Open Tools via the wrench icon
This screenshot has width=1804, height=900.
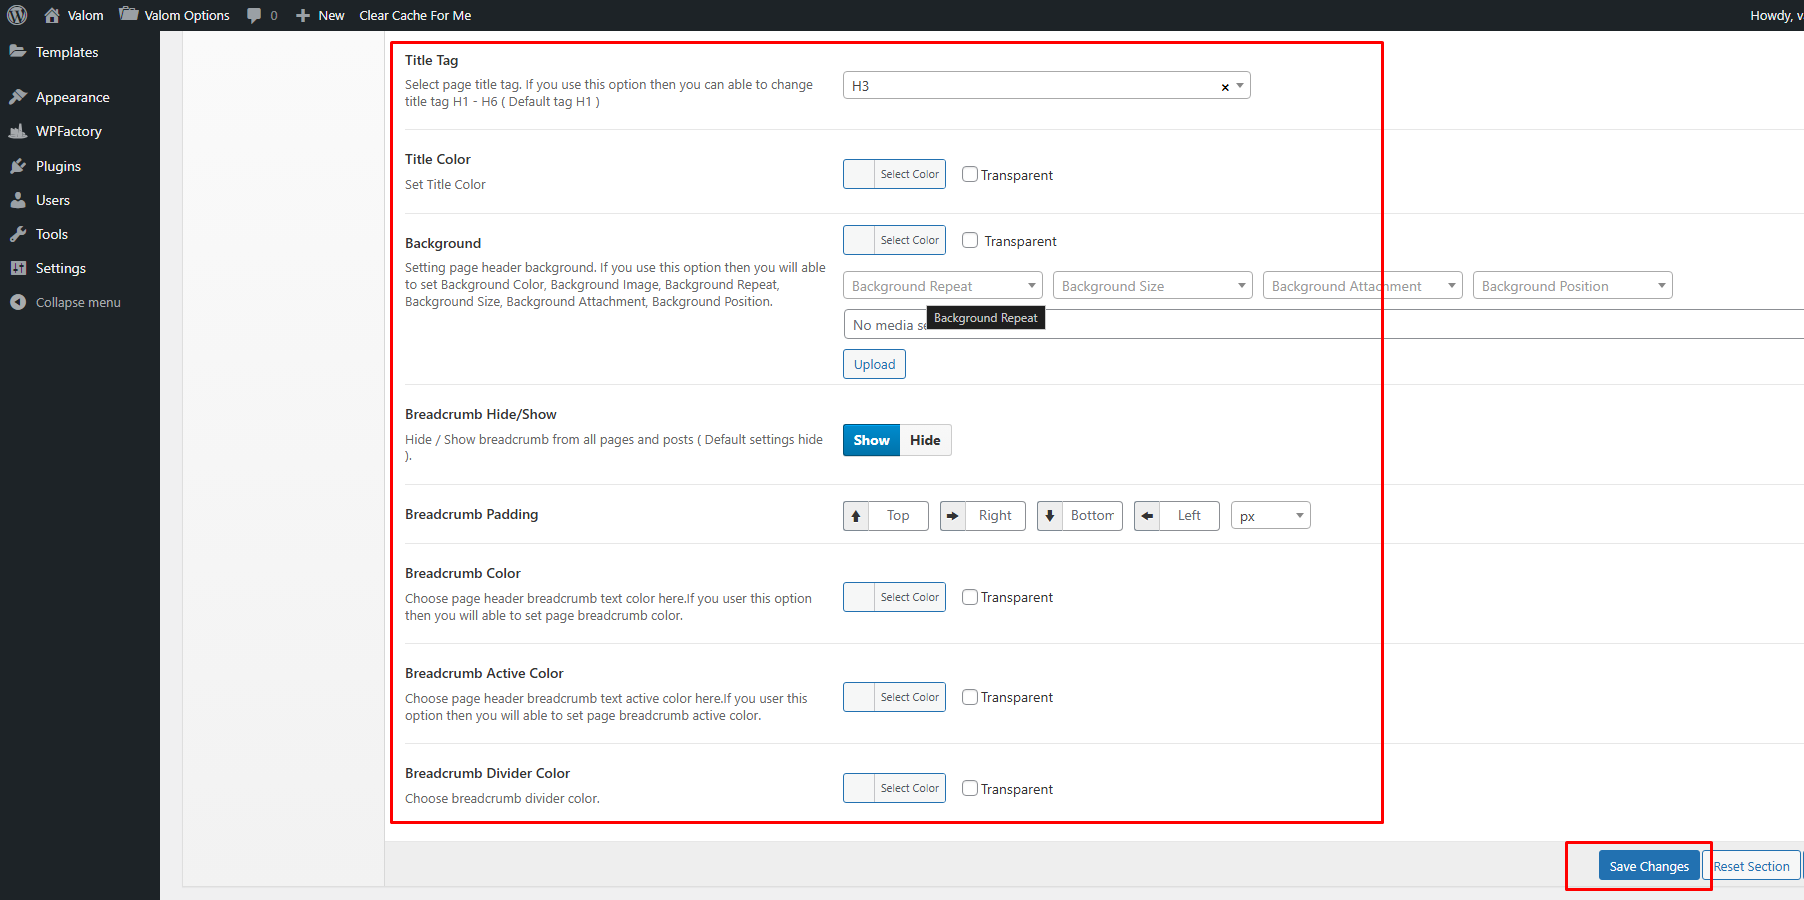[x=18, y=234]
